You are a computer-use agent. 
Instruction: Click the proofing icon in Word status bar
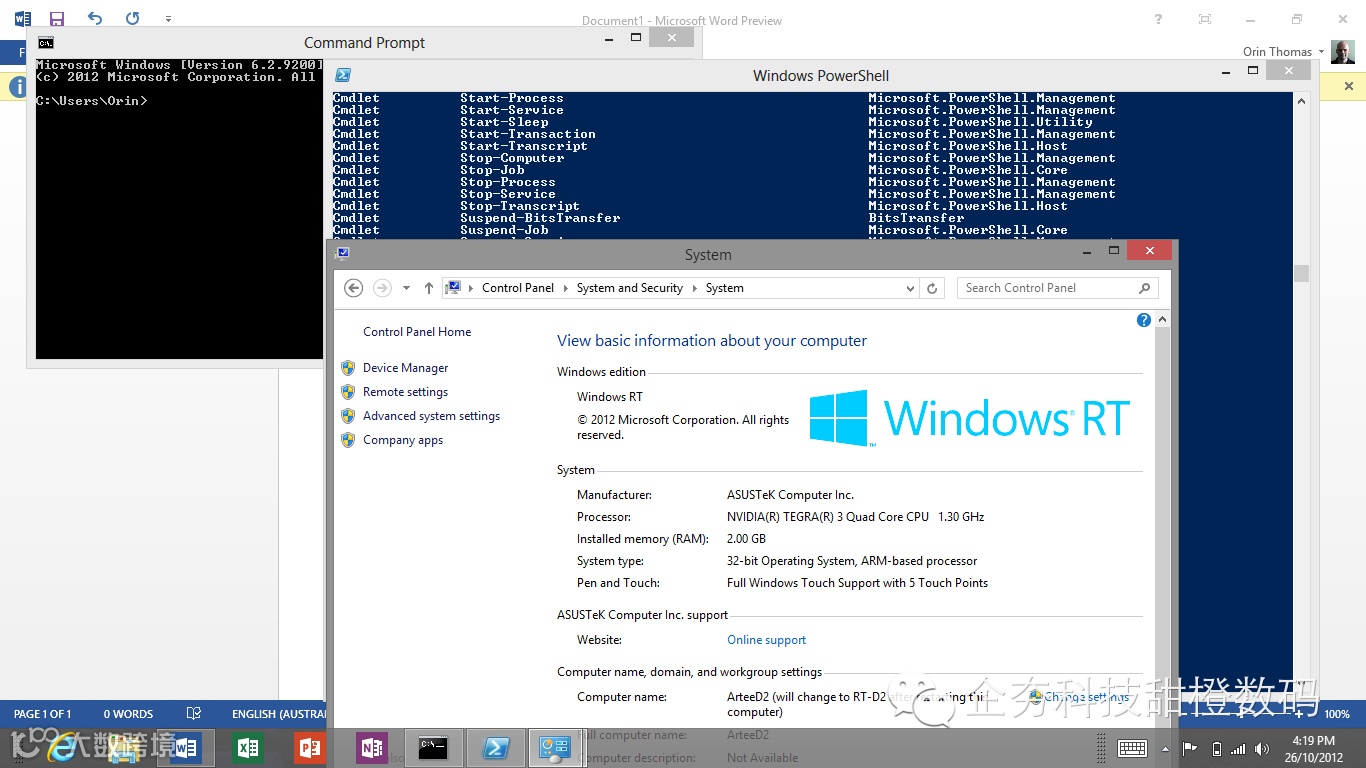pos(194,714)
